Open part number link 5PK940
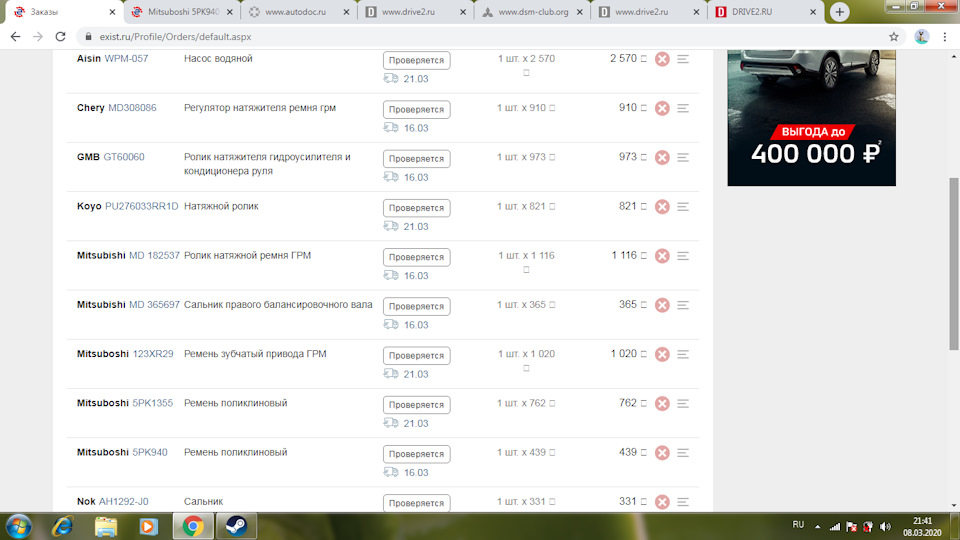The image size is (960, 540). [150, 452]
